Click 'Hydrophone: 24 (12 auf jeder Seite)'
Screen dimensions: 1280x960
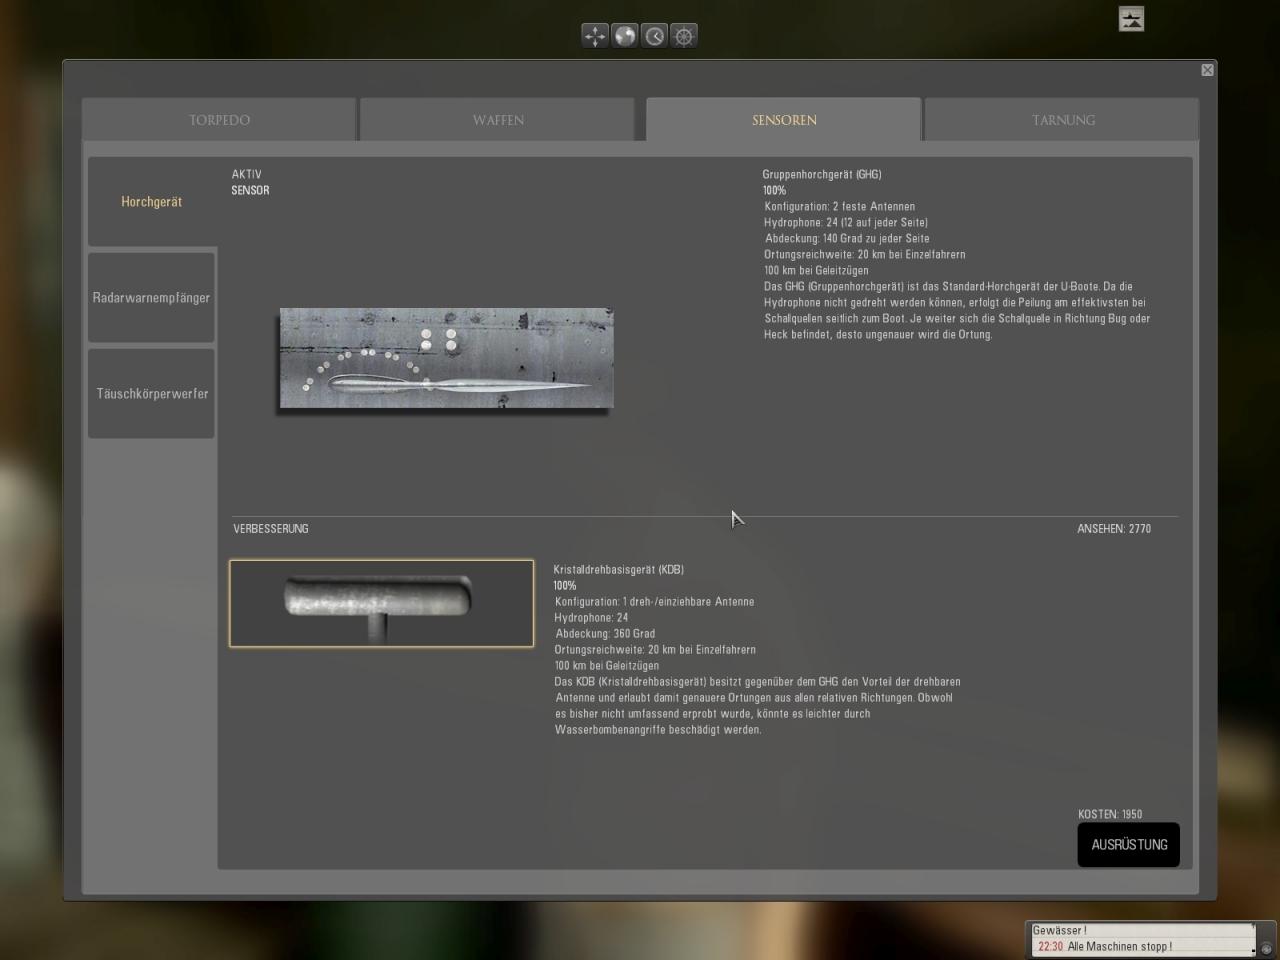coord(846,223)
